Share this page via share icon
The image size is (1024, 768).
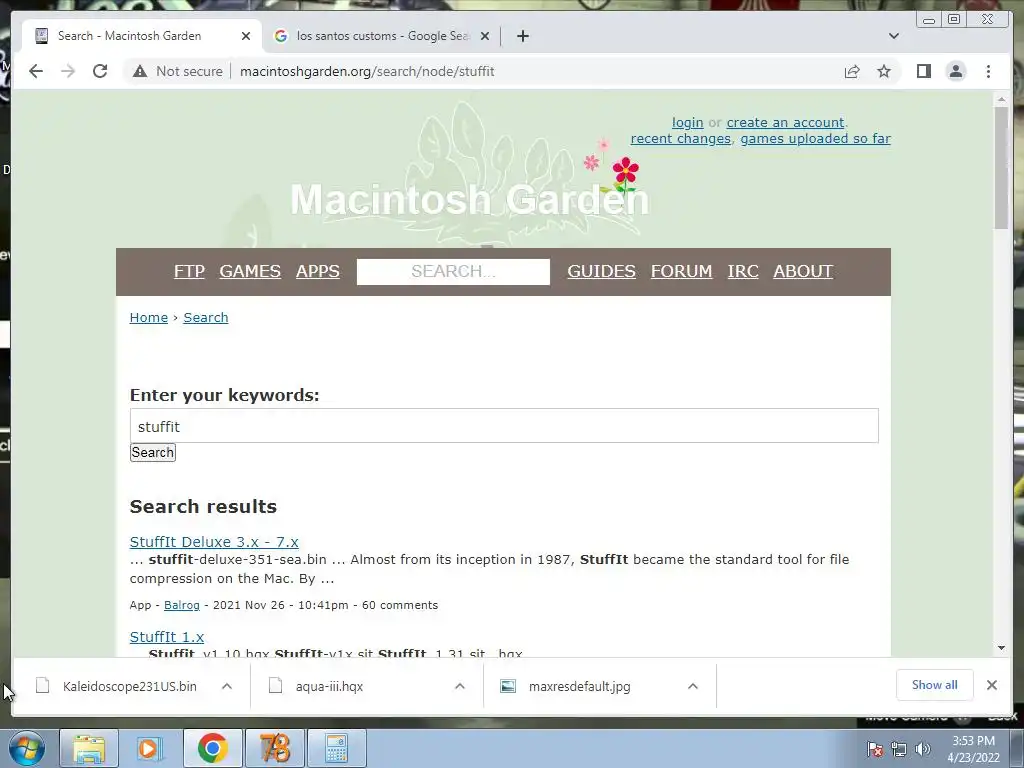coord(852,71)
